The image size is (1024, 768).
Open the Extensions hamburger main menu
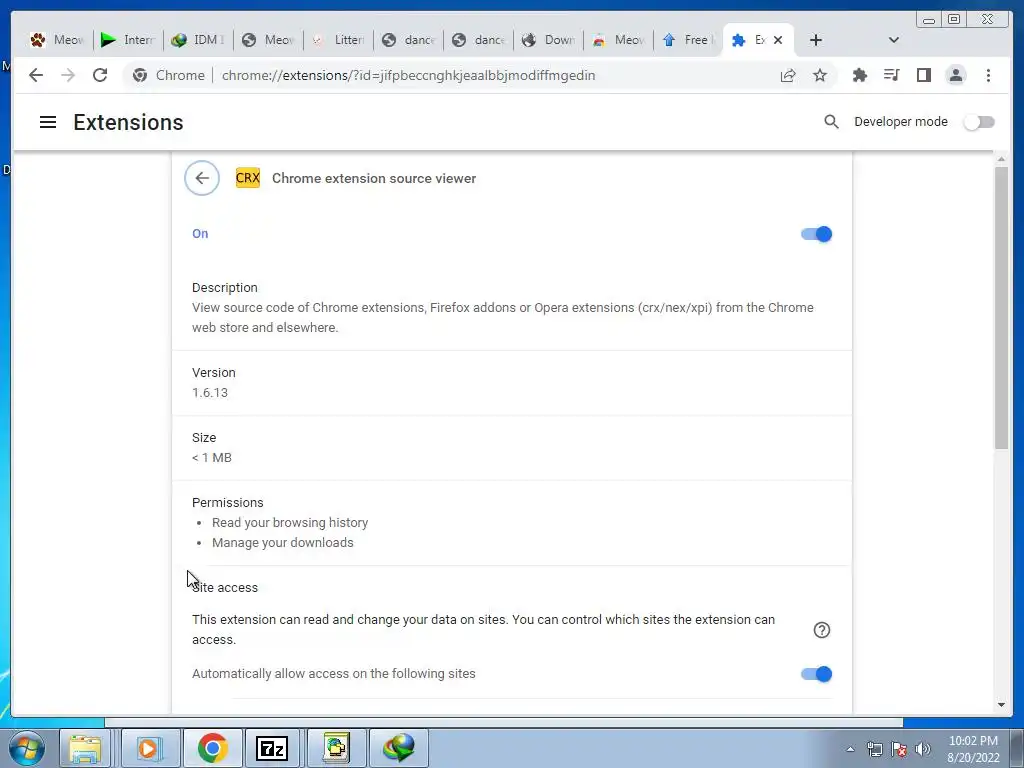48,122
